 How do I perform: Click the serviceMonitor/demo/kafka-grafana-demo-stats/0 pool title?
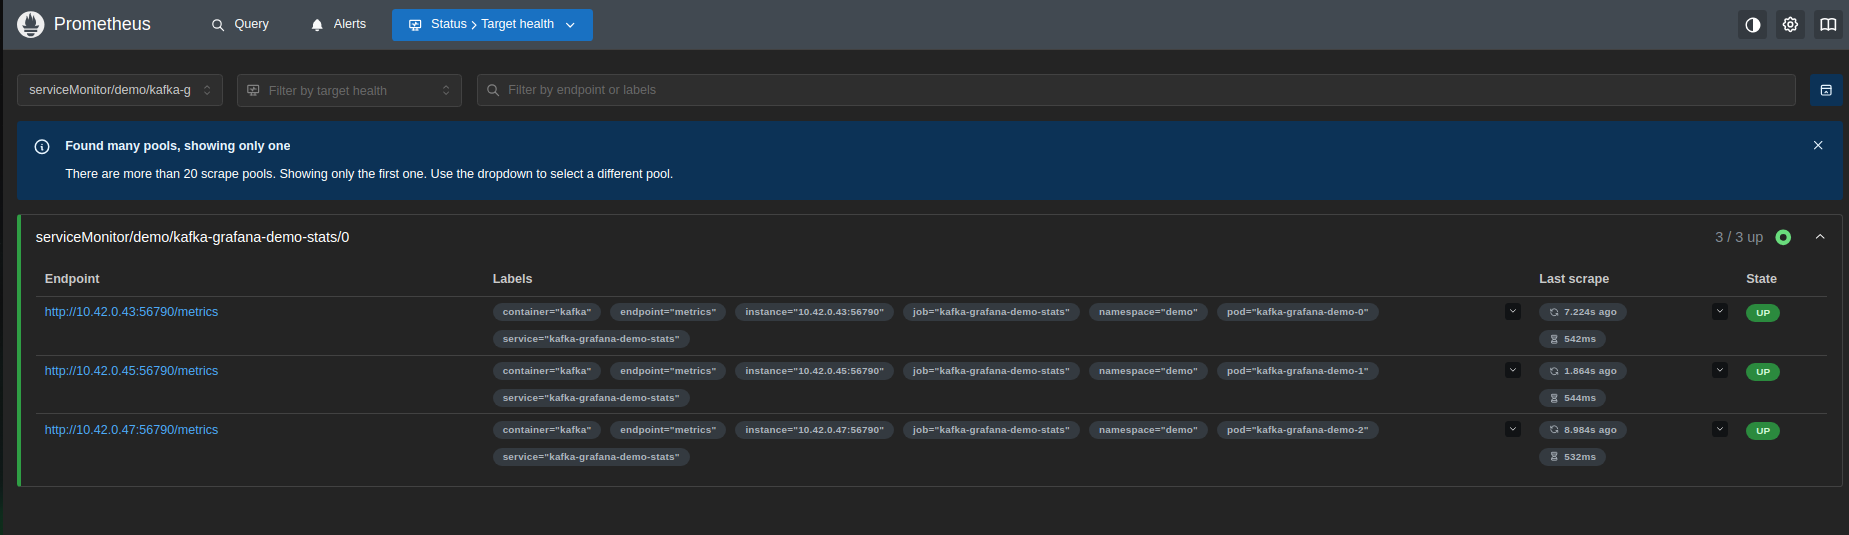pyautogui.click(x=192, y=237)
